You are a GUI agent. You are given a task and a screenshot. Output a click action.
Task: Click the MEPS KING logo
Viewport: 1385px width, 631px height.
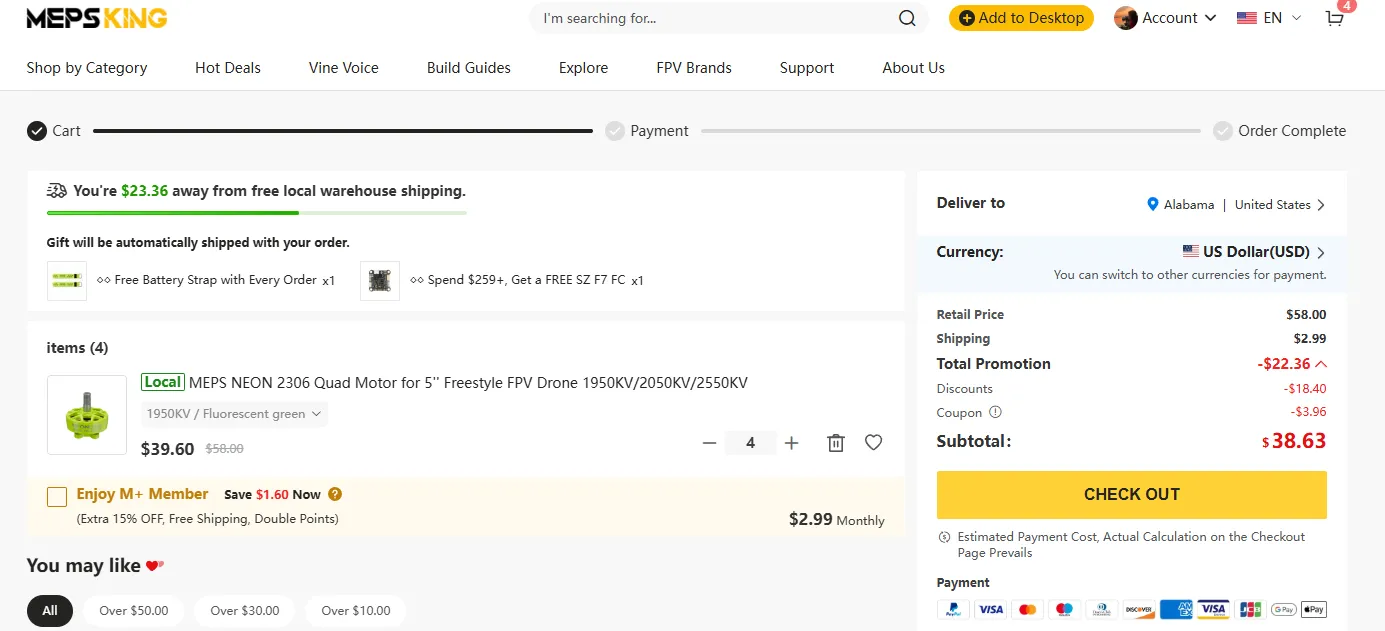click(97, 18)
